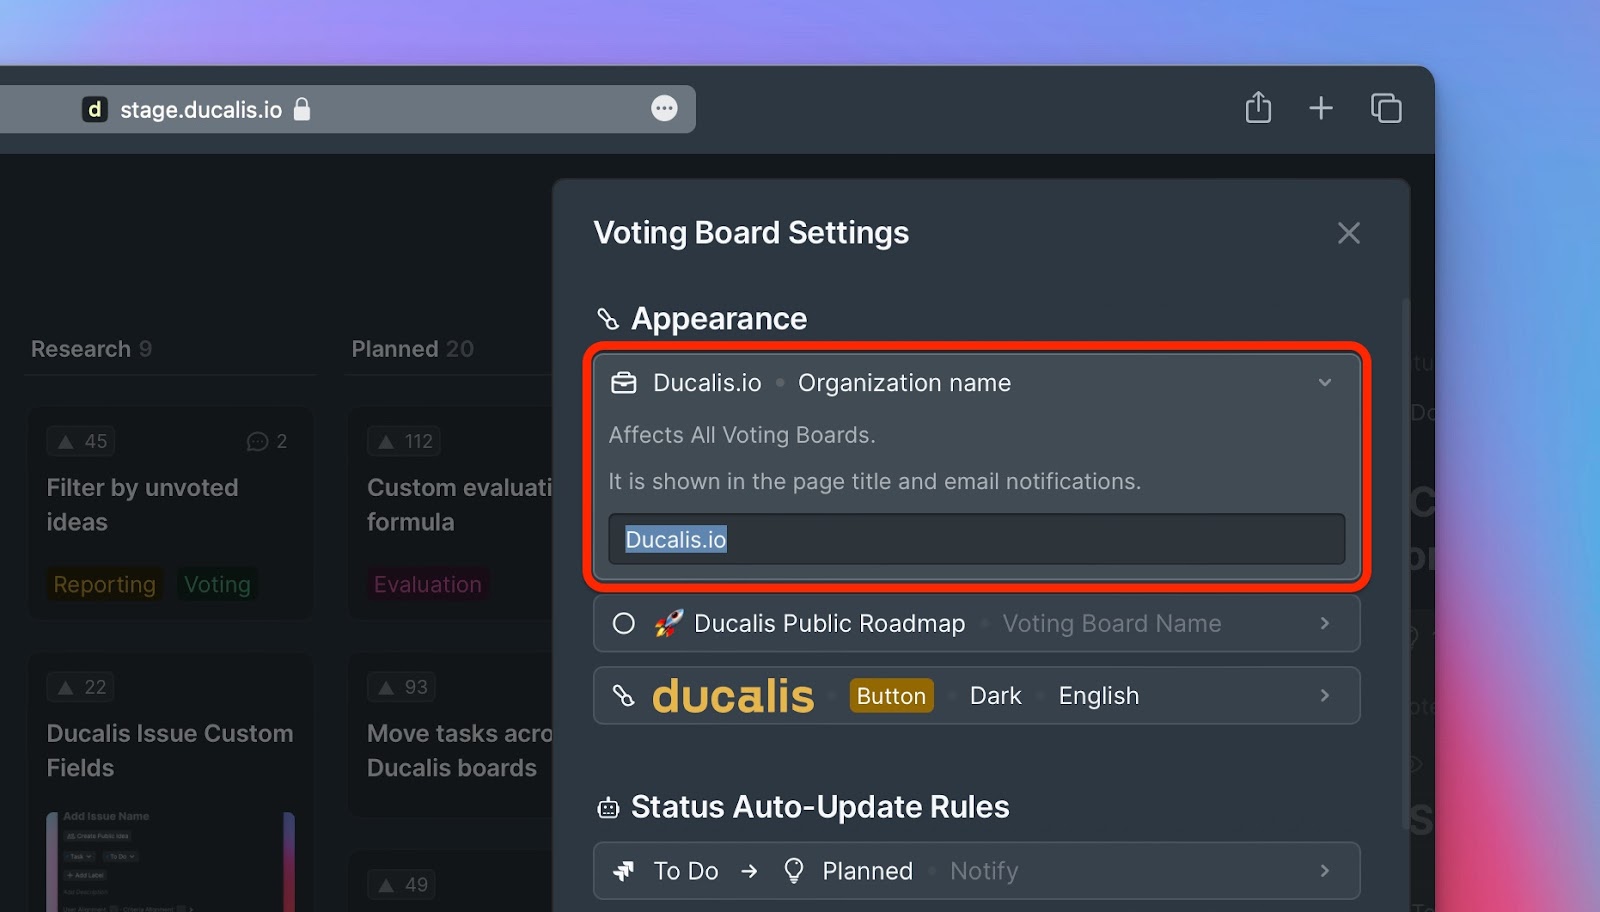Select the Ducalis Public Roadmap radio button
Screen dimensions: 1600x912
point(624,624)
